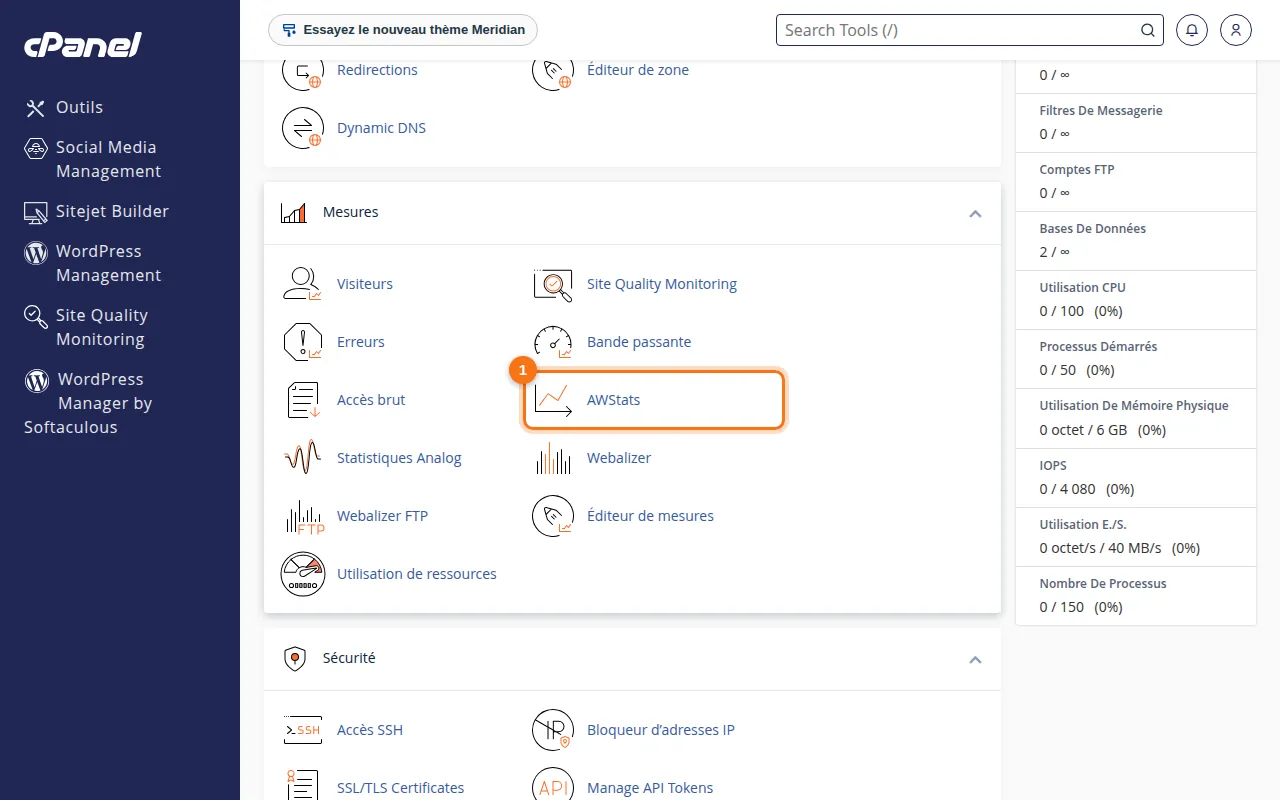Image resolution: width=1280 pixels, height=800 pixels.
Task: Open the Visiteurs icon
Action: point(302,284)
